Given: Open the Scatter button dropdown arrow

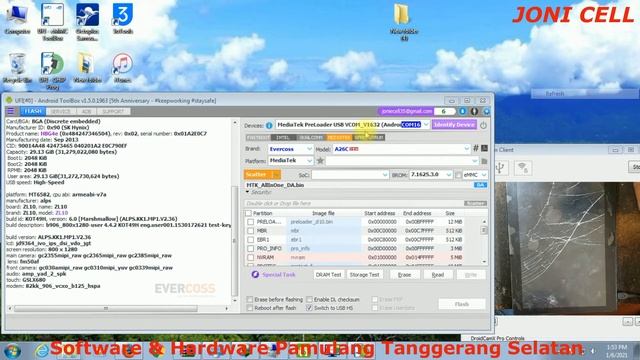Looking at the screenshot, I should [277, 175].
